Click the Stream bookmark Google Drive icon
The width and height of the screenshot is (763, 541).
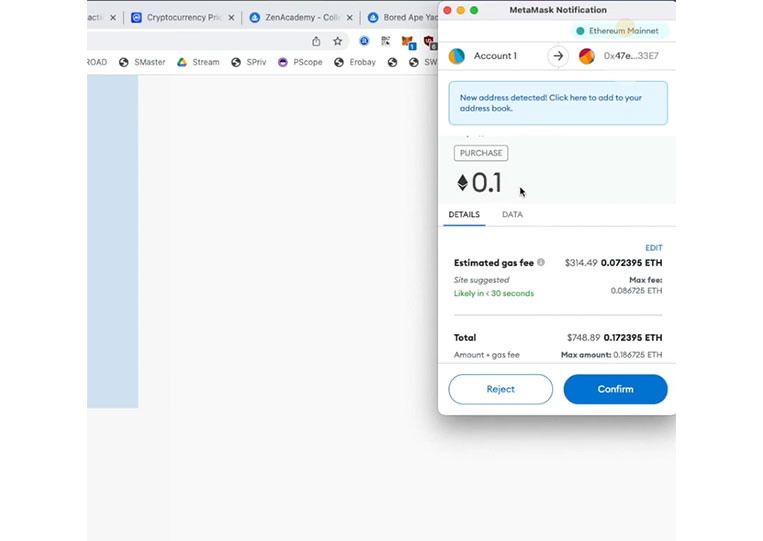click(182, 62)
